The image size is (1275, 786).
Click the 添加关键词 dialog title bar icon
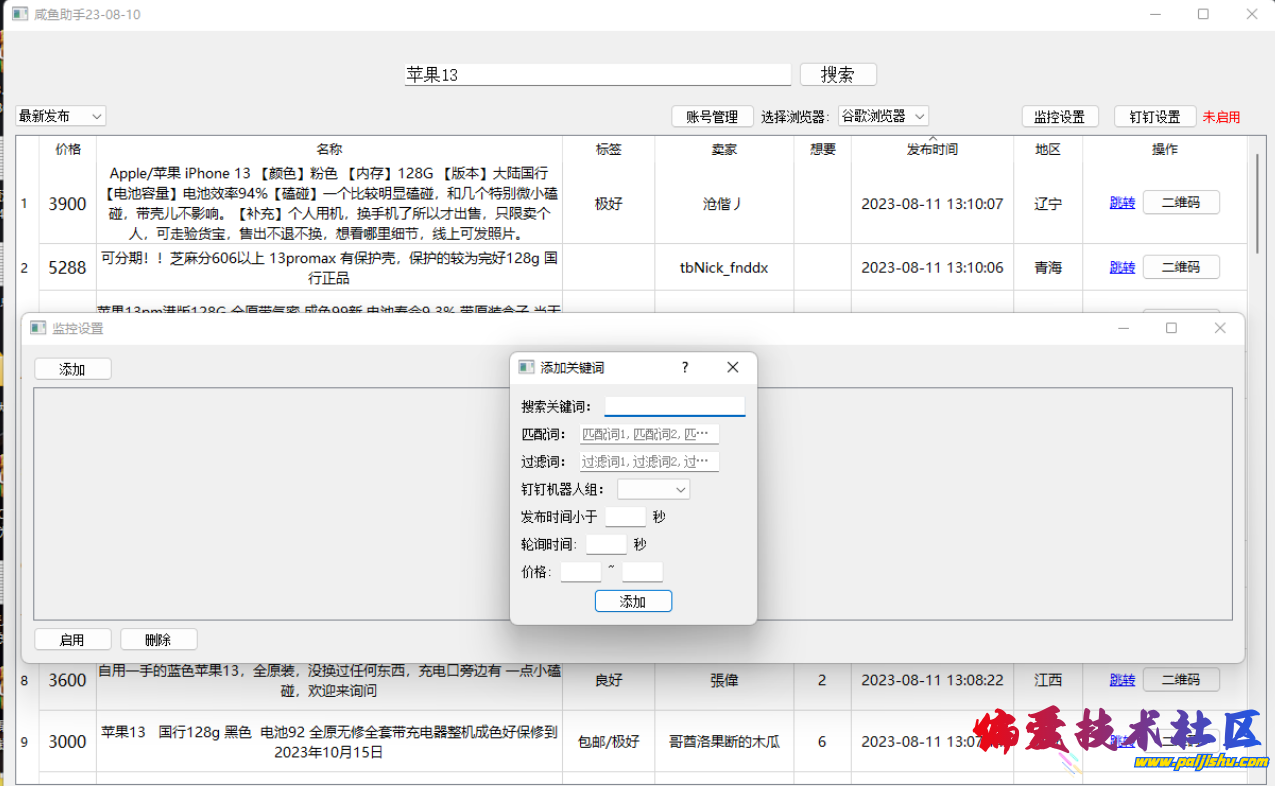[x=526, y=367]
